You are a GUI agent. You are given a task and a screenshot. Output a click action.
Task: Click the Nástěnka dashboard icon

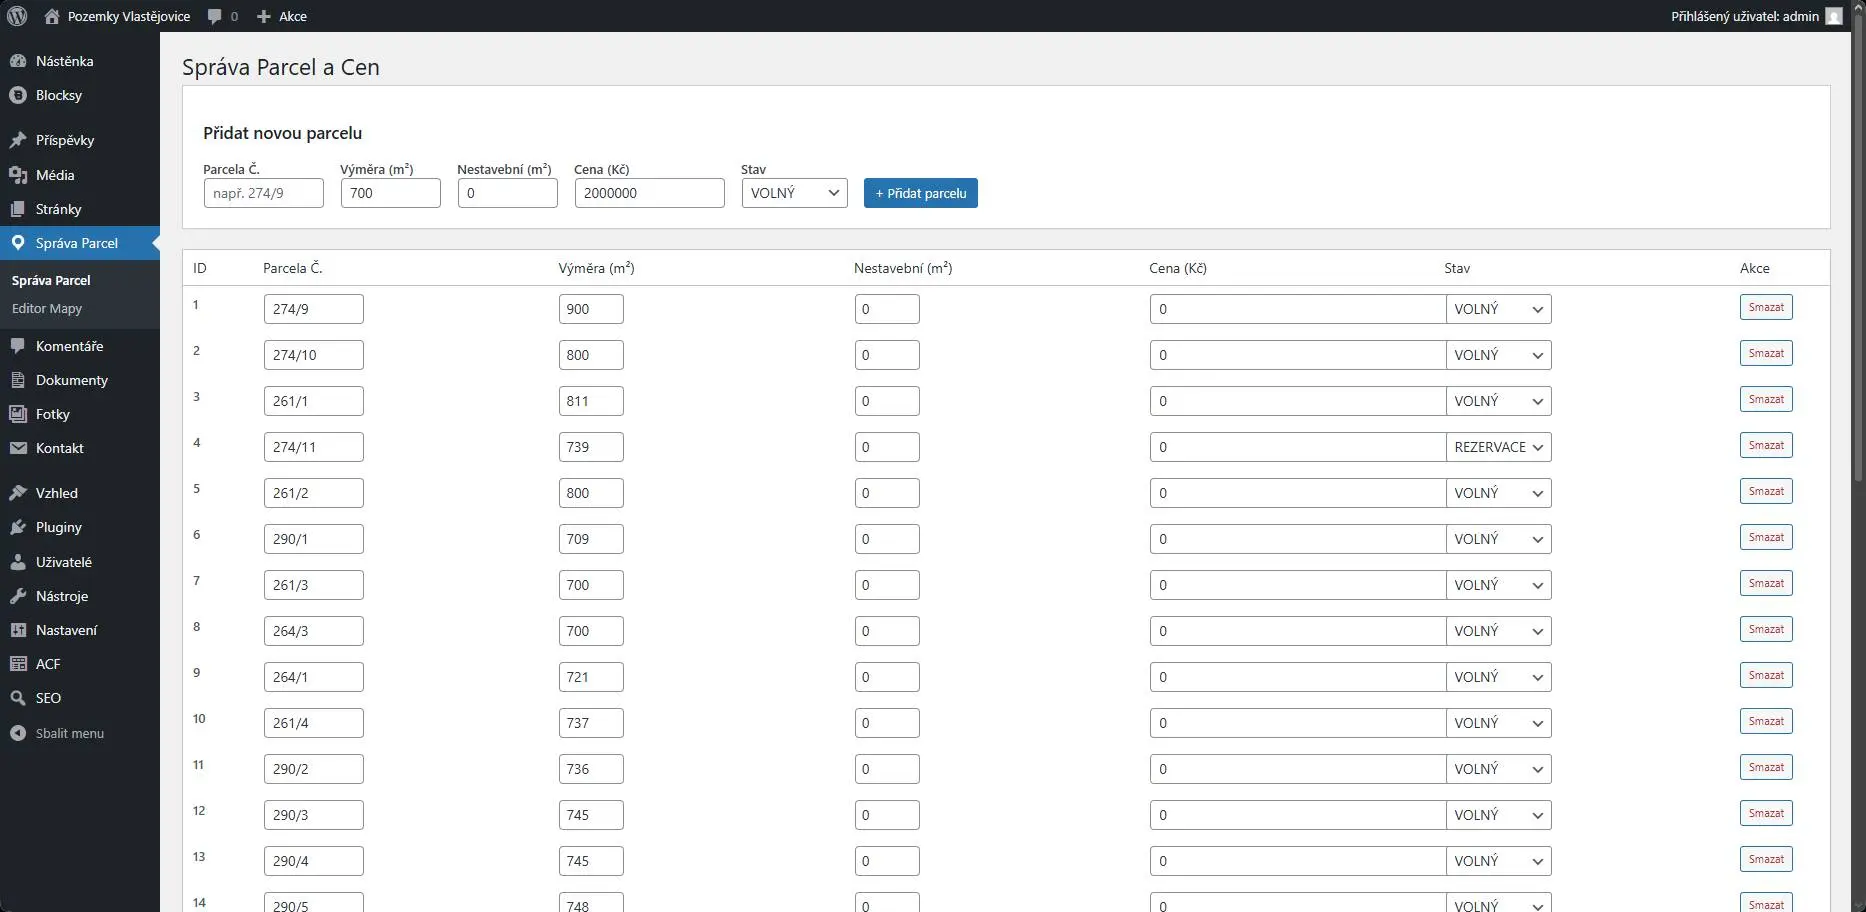pyautogui.click(x=18, y=61)
